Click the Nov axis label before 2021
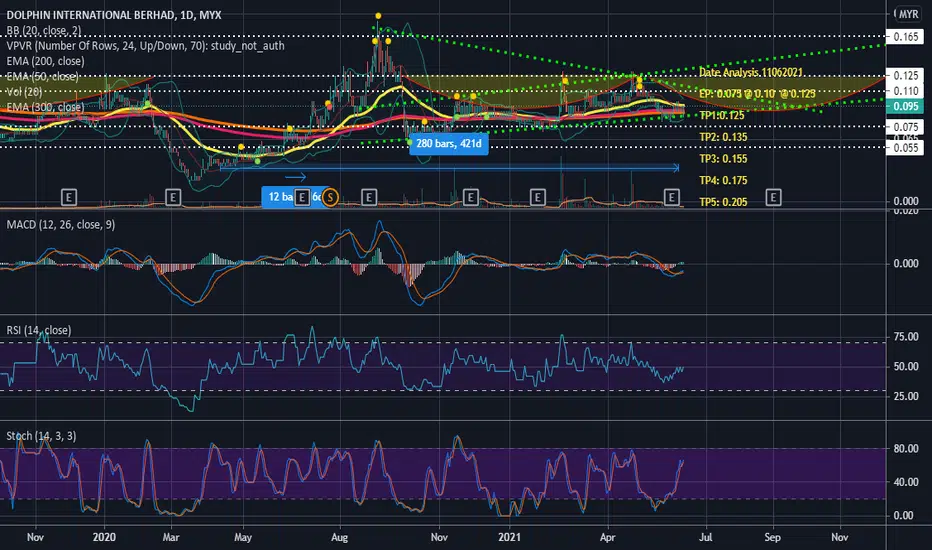 point(439,538)
